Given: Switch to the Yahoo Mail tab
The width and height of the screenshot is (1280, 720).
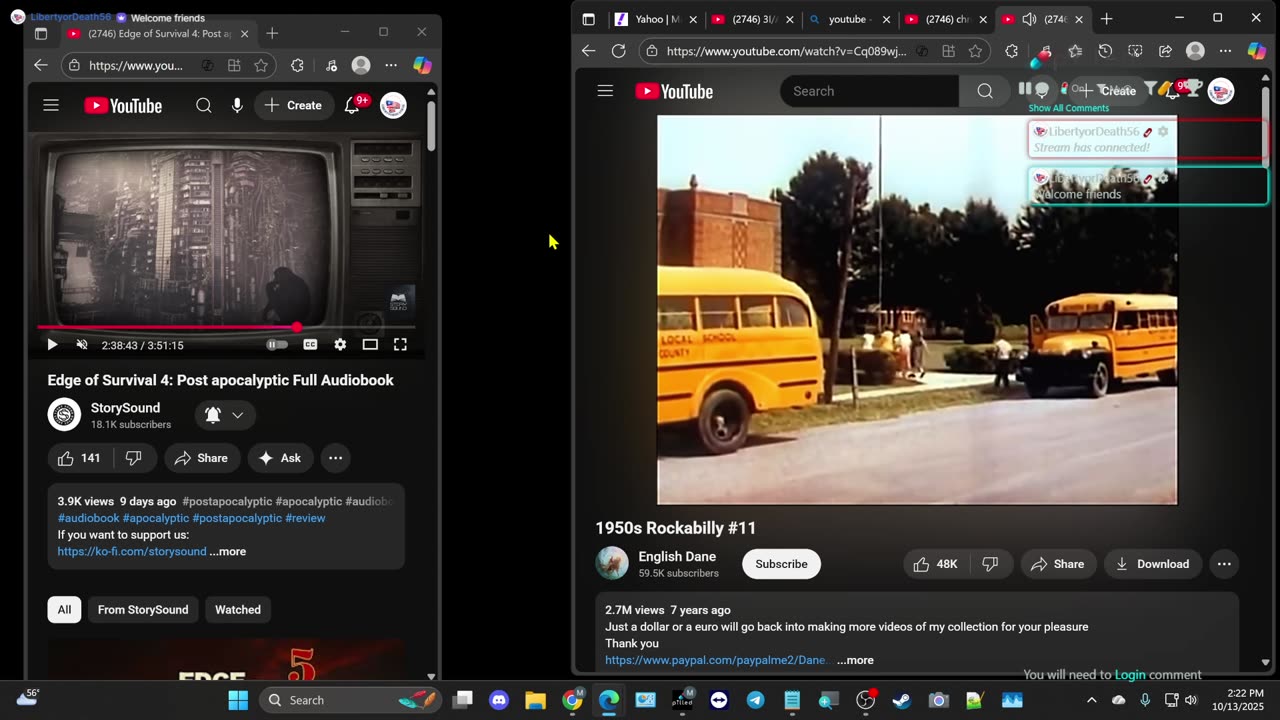Looking at the screenshot, I should point(654,19).
